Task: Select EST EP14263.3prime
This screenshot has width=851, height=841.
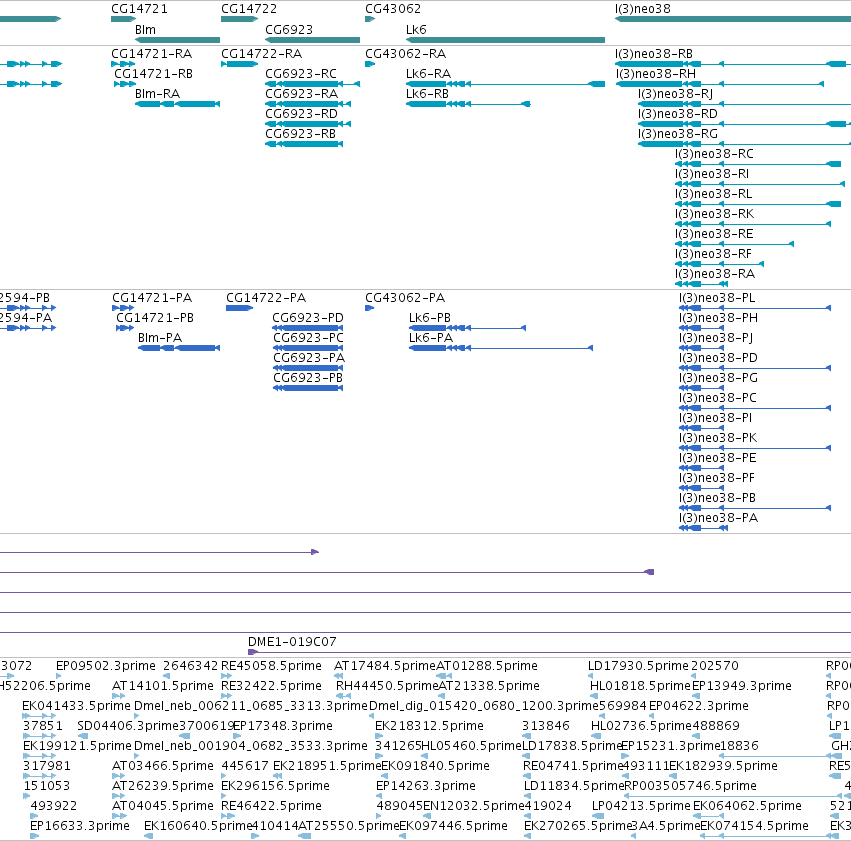Action: (426, 786)
